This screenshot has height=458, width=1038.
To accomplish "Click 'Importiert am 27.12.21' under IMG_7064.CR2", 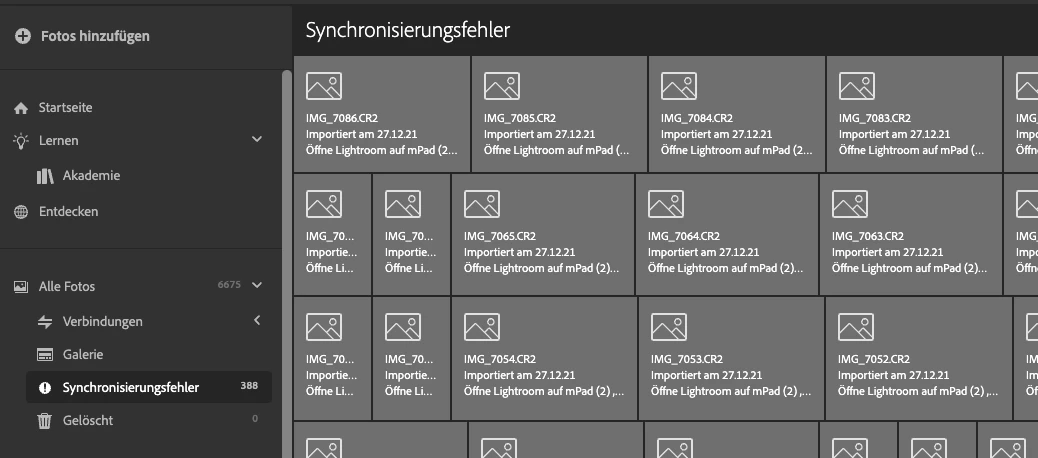I will (x=704, y=252).
